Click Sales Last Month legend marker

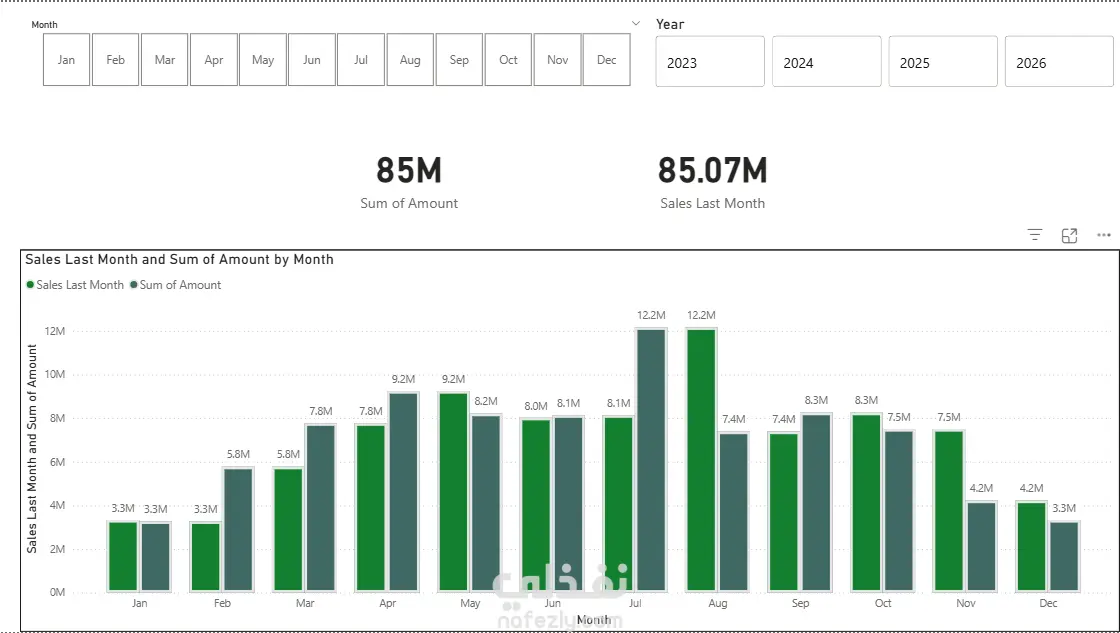tap(30, 284)
